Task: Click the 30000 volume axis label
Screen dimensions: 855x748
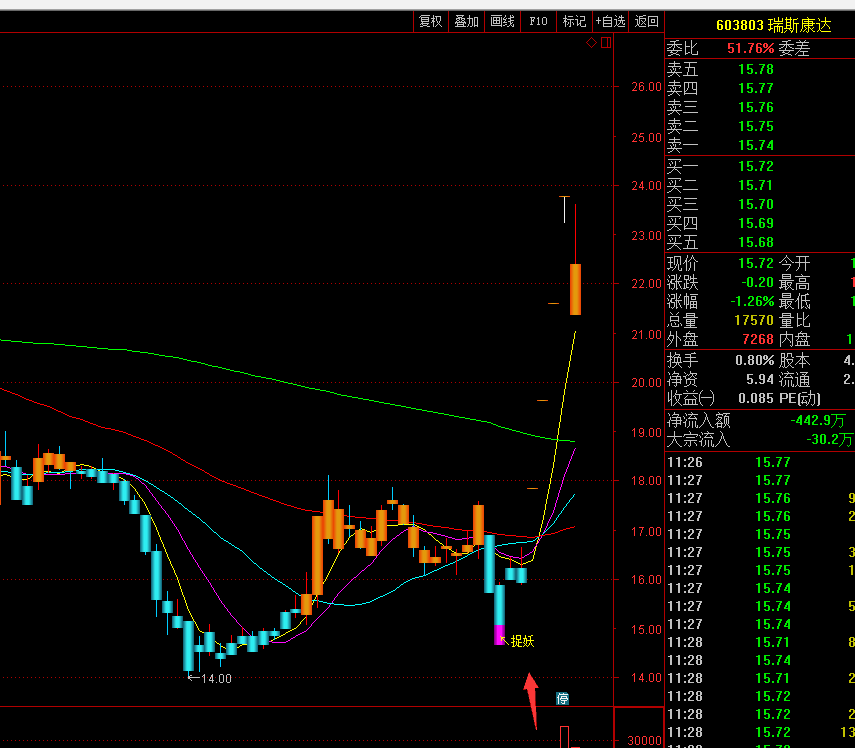Action: click(644, 740)
